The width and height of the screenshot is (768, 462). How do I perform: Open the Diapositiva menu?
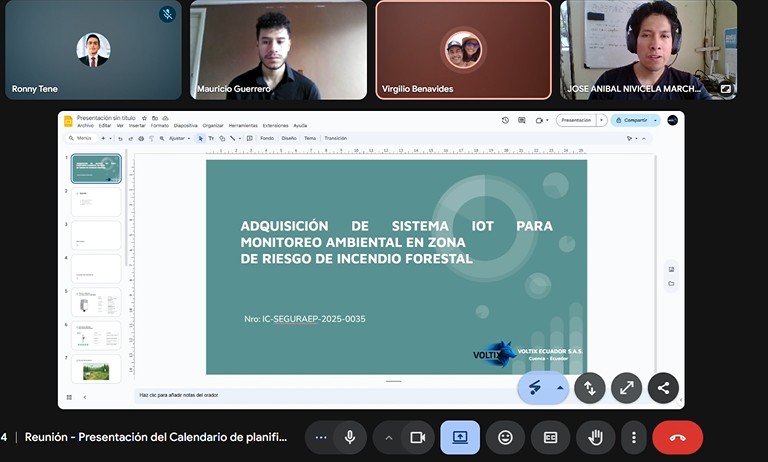click(186, 126)
